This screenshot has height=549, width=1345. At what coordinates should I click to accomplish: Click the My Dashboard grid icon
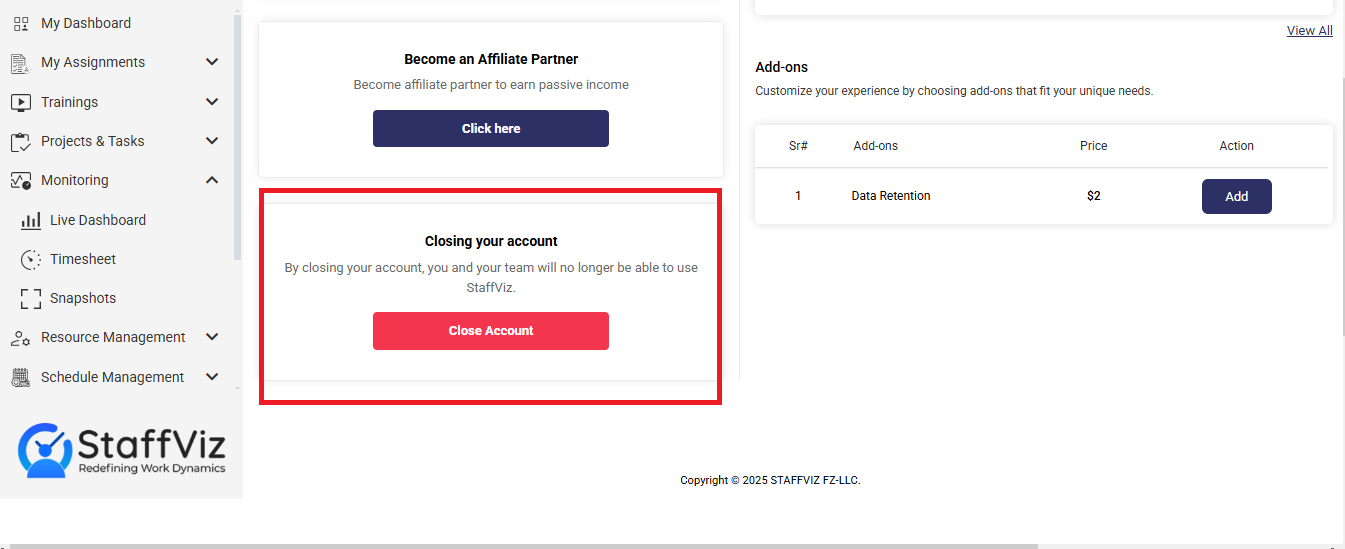point(21,23)
